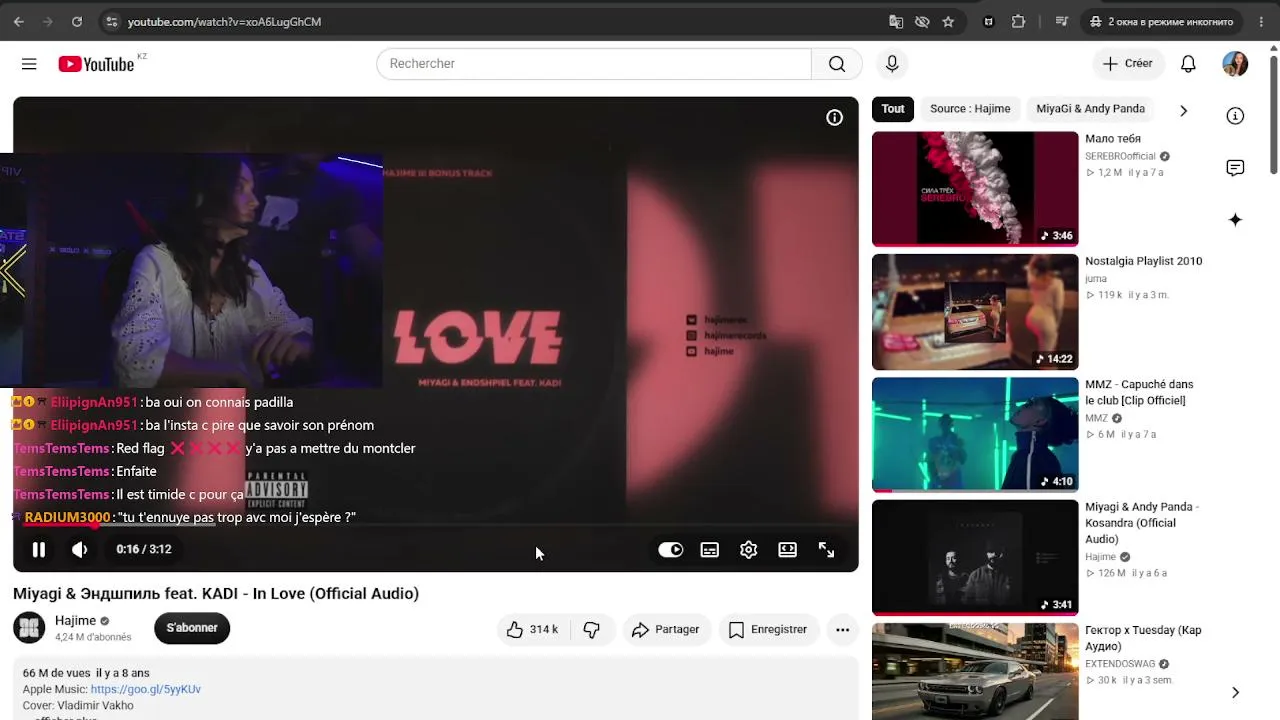Image resolution: width=1280 pixels, height=720 pixels.
Task: Open the player settings gear
Action: click(x=748, y=549)
